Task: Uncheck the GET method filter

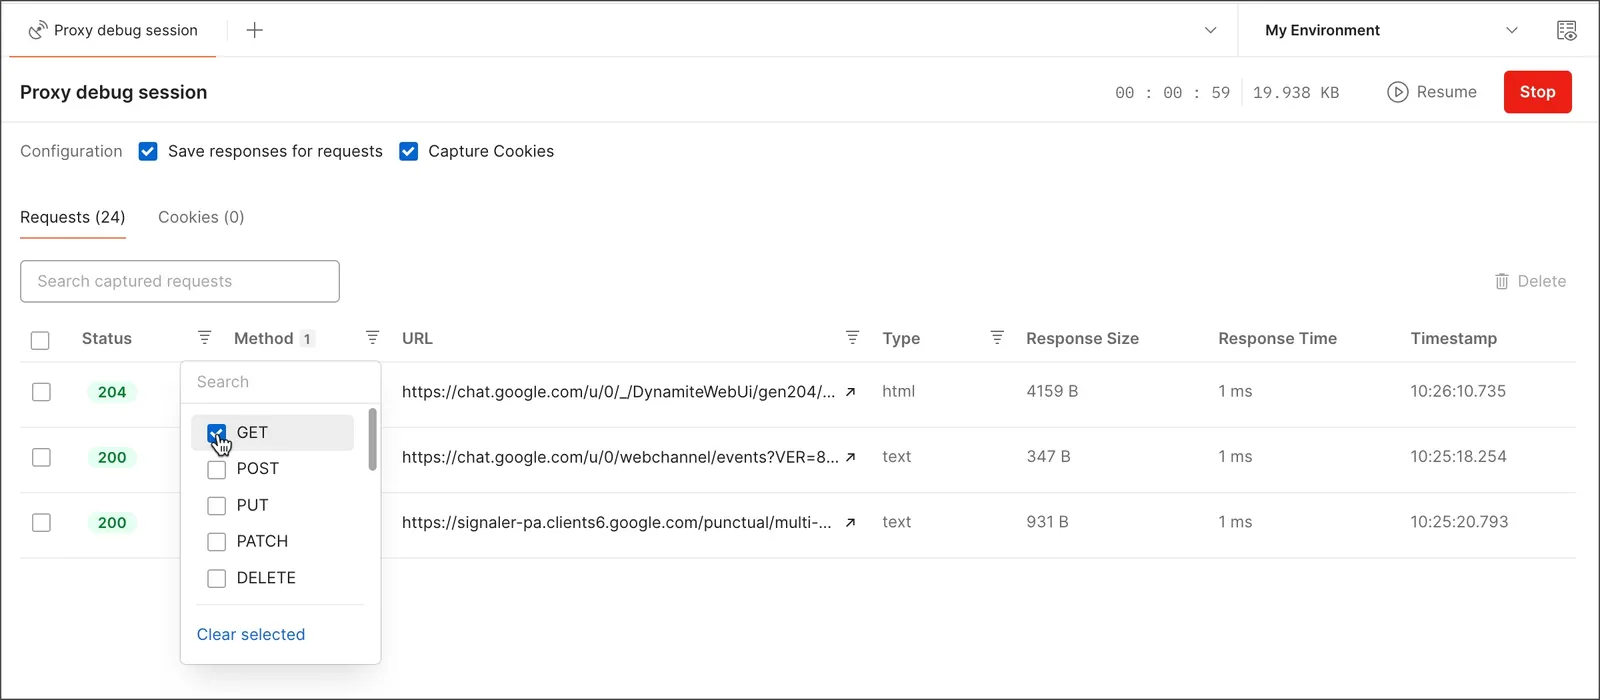Action: coord(216,433)
